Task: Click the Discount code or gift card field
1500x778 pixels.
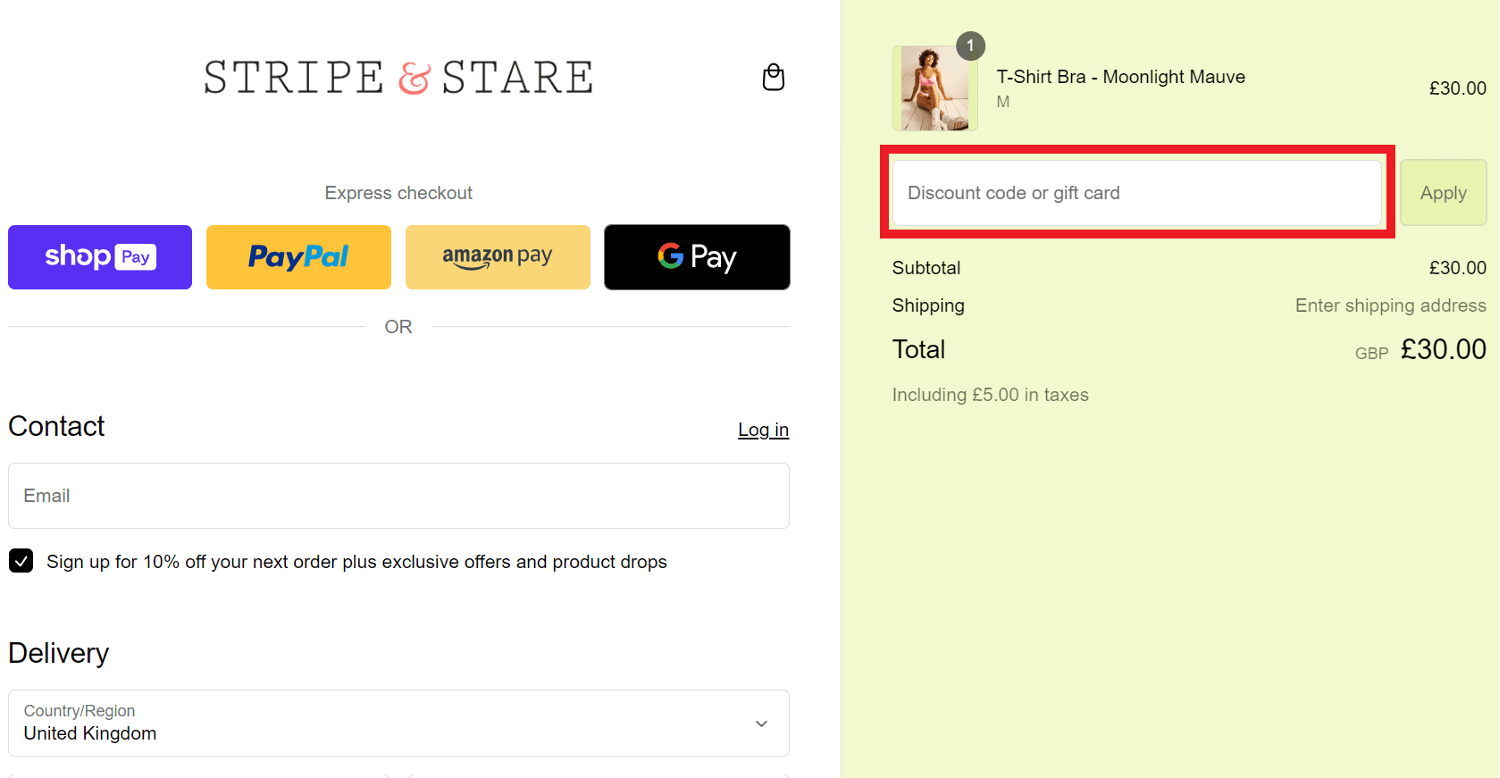Action: click(x=1136, y=193)
